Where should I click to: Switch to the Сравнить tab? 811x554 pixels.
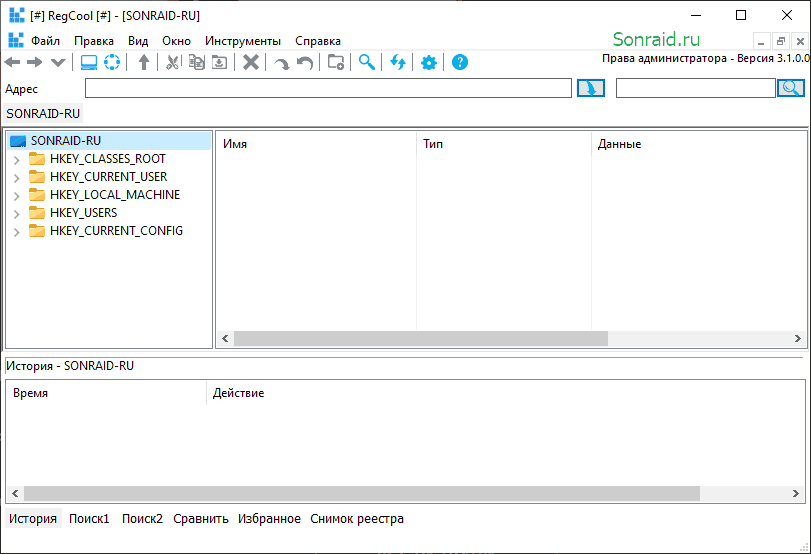pos(201,518)
